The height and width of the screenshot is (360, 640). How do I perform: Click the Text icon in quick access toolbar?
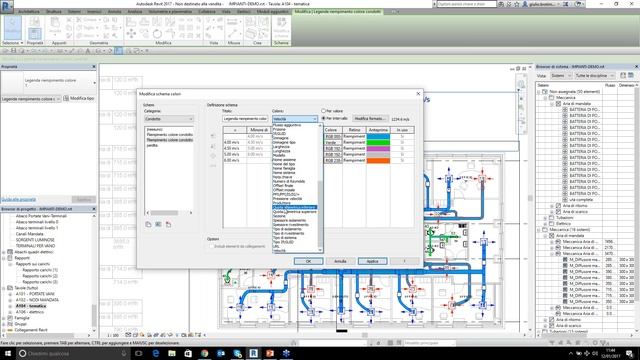[x=87, y=51]
